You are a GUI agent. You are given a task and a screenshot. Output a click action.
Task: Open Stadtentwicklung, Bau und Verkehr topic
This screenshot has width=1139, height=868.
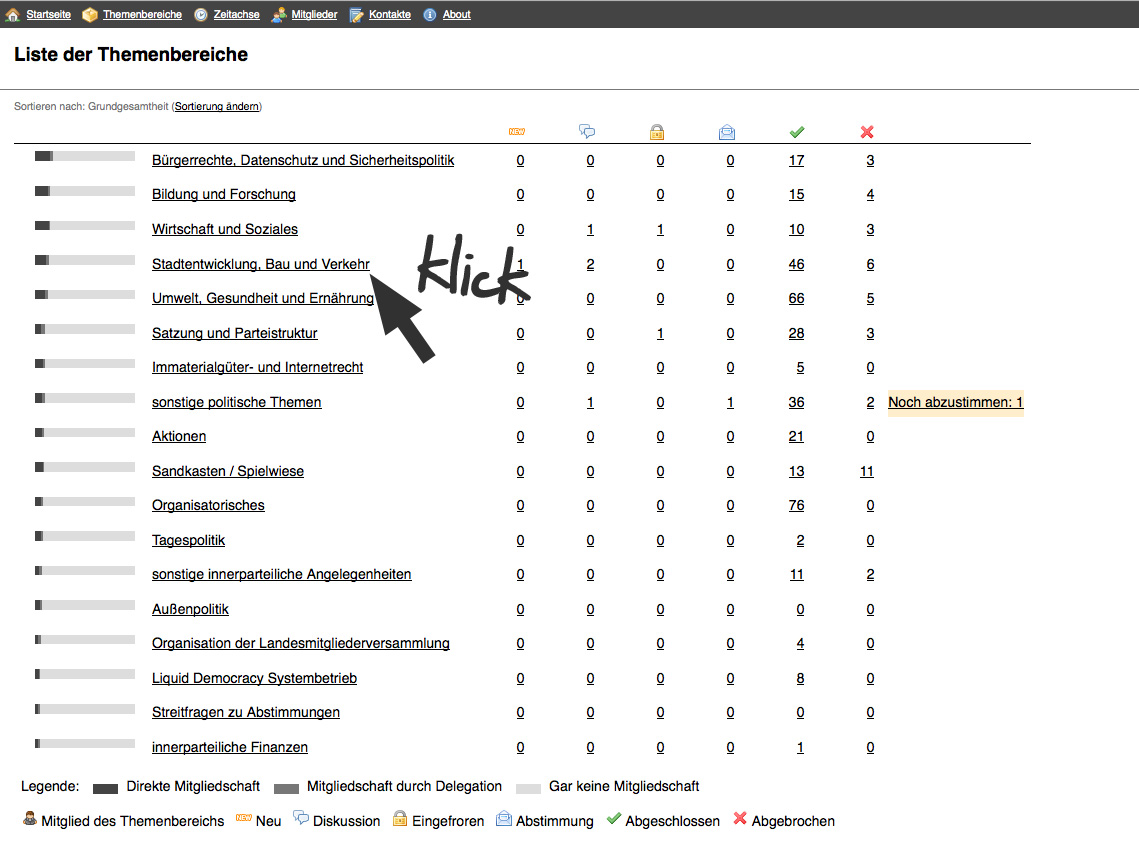click(260, 264)
